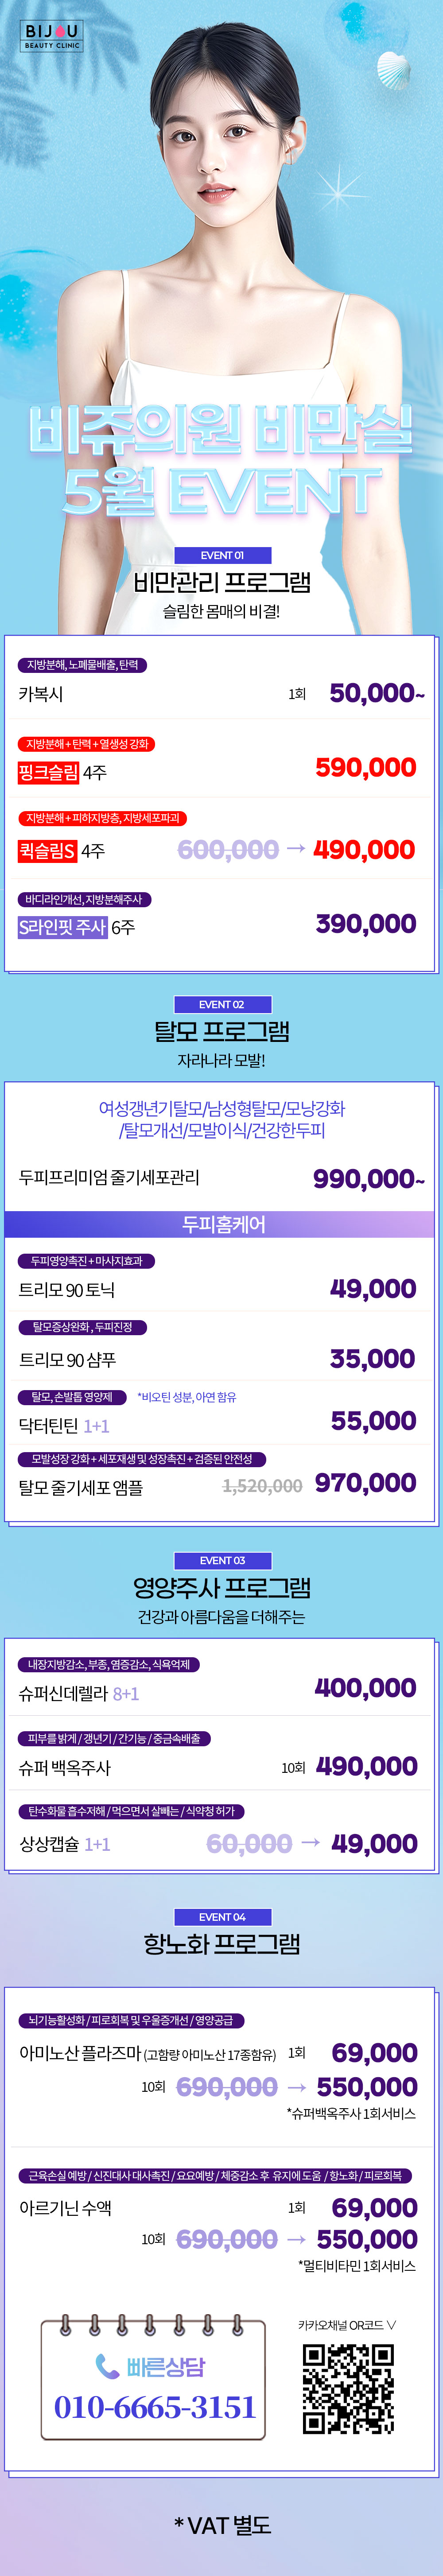The width and height of the screenshot is (443, 2576).
Task: Click the EVENT 03 badge
Action: pyautogui.click(x=222, y=1560)
